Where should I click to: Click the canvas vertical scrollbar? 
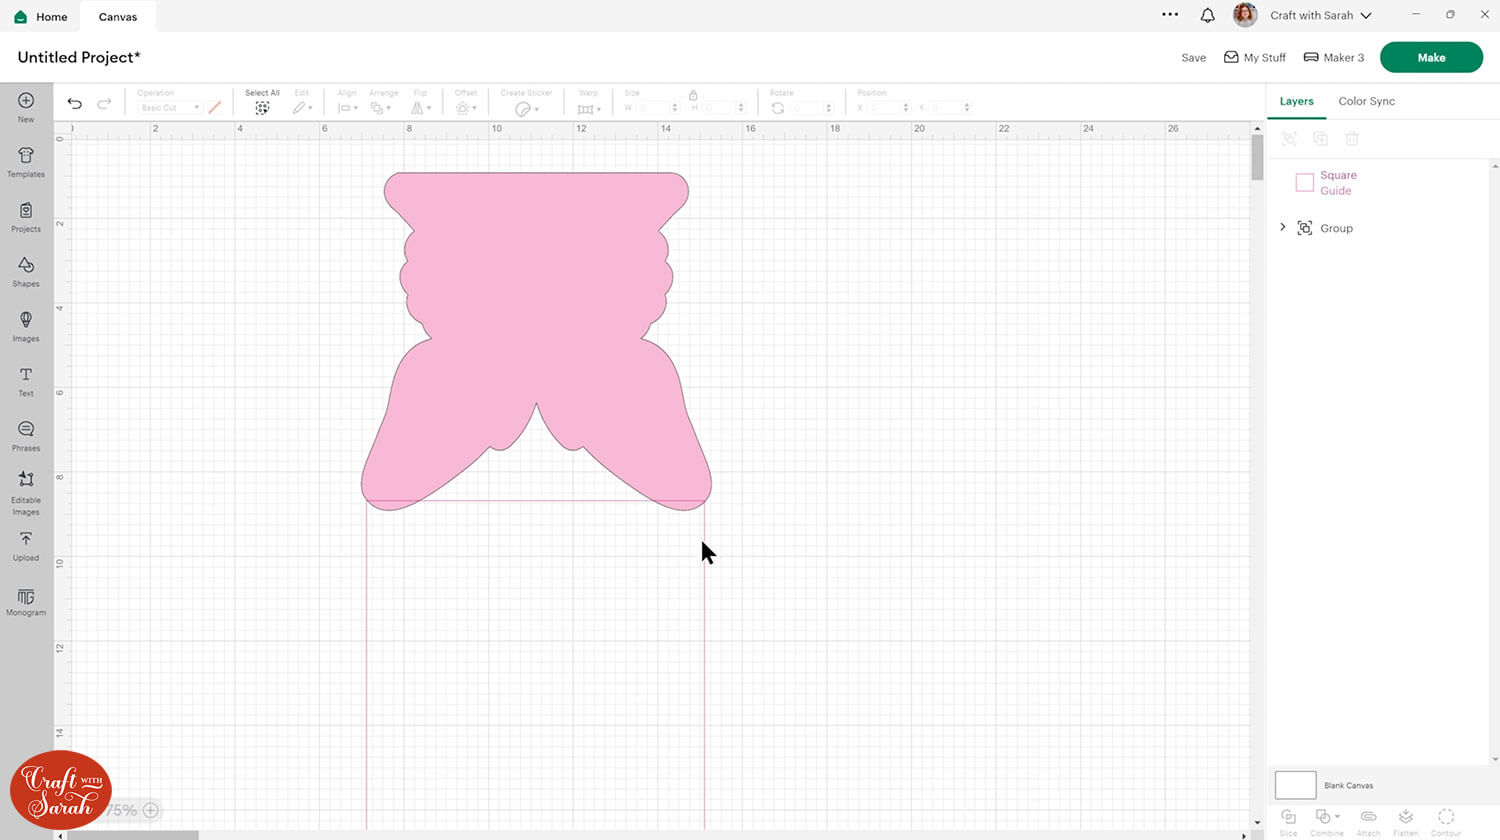[1257, 157]
